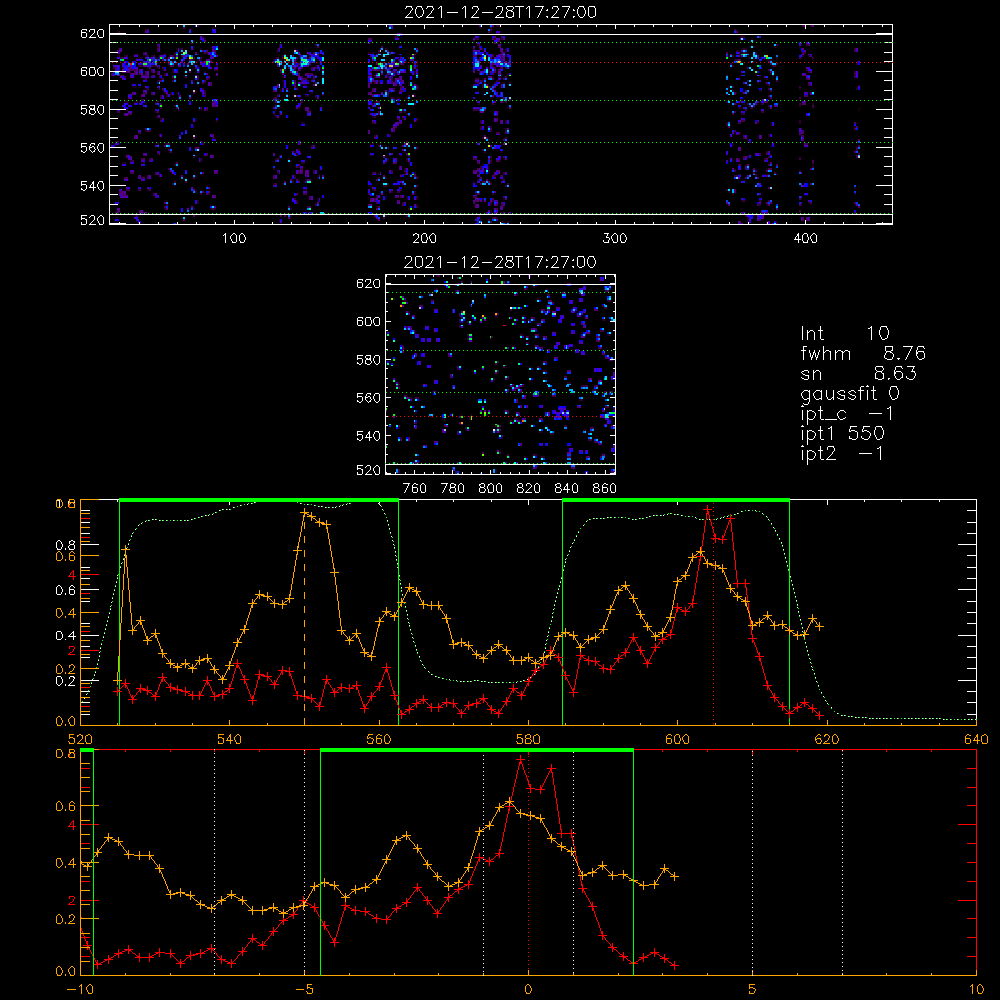Click x-axis label 640 on profile plot
The height and width of the screenshot is (1000, 1000).
coord(976,739)
